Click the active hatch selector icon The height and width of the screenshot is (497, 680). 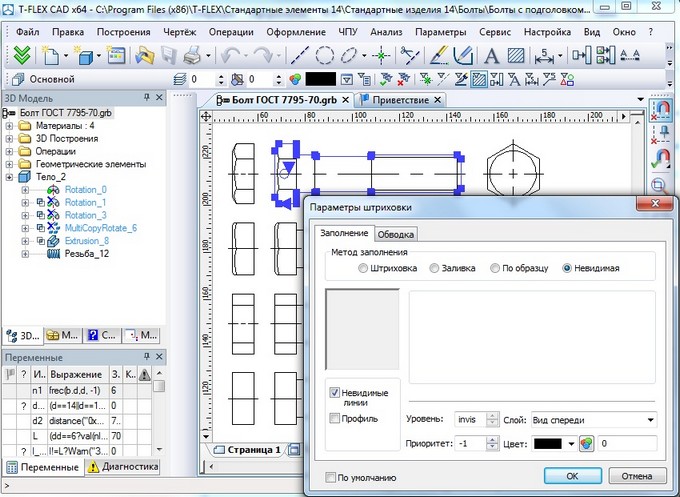[479, 79]
